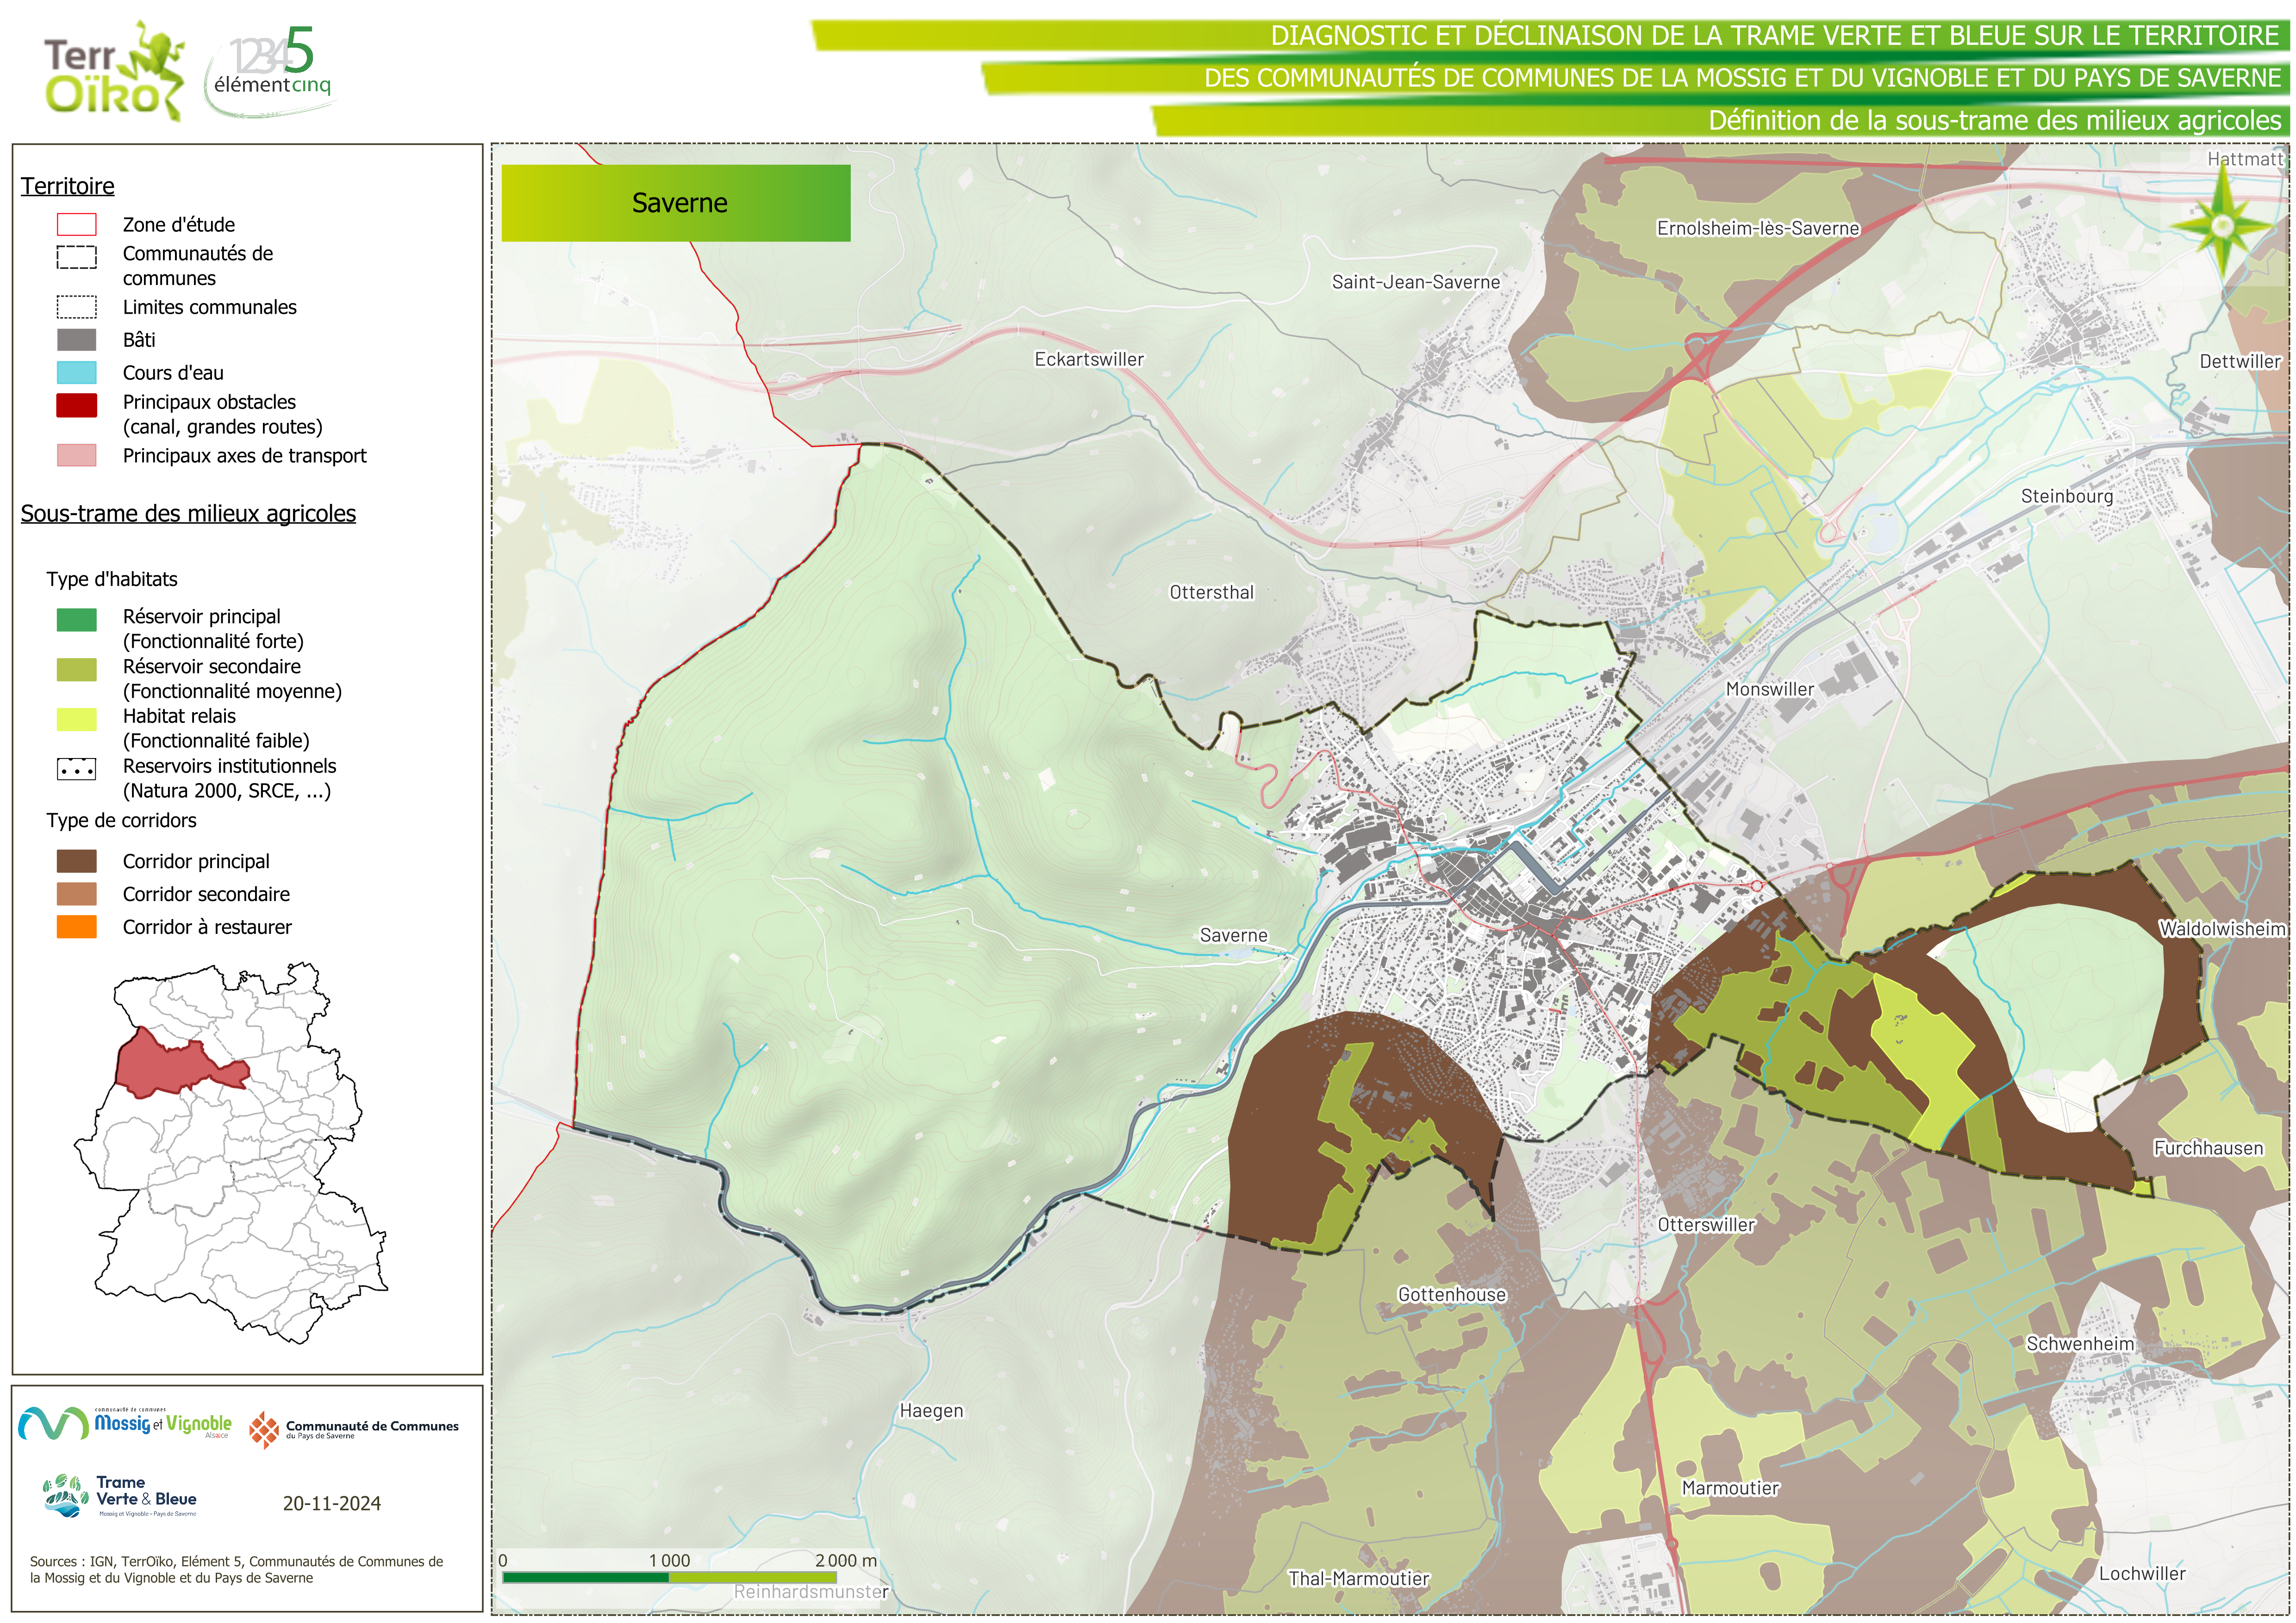The height and width of the screenshot is (1623, 2296).
Task: Click the Sous-trame des milieux agricoles heading
Action: pyautogui.click(x=188, y=514)
